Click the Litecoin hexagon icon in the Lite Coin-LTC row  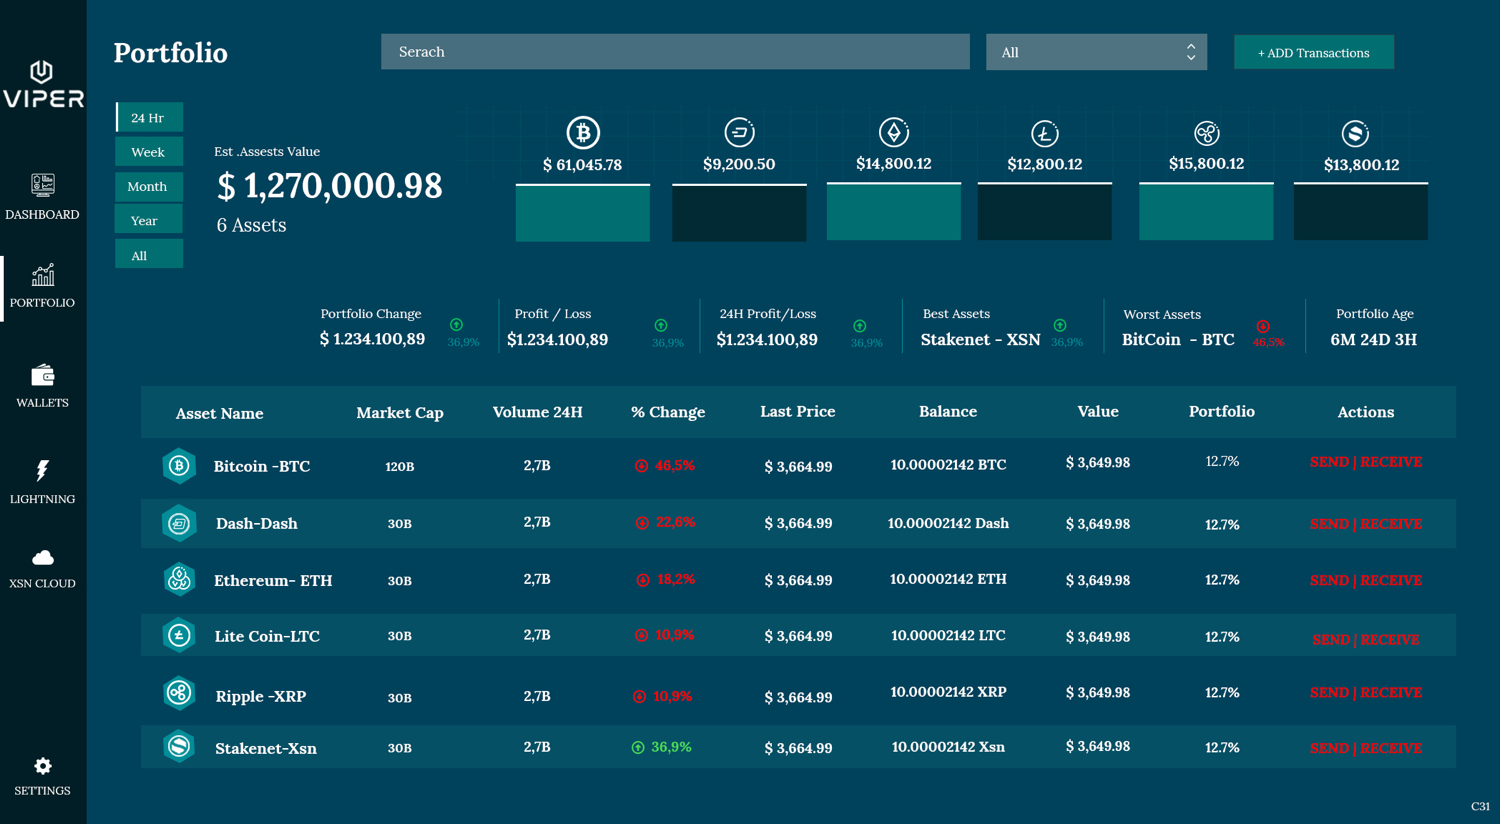(x=179, y=635)
